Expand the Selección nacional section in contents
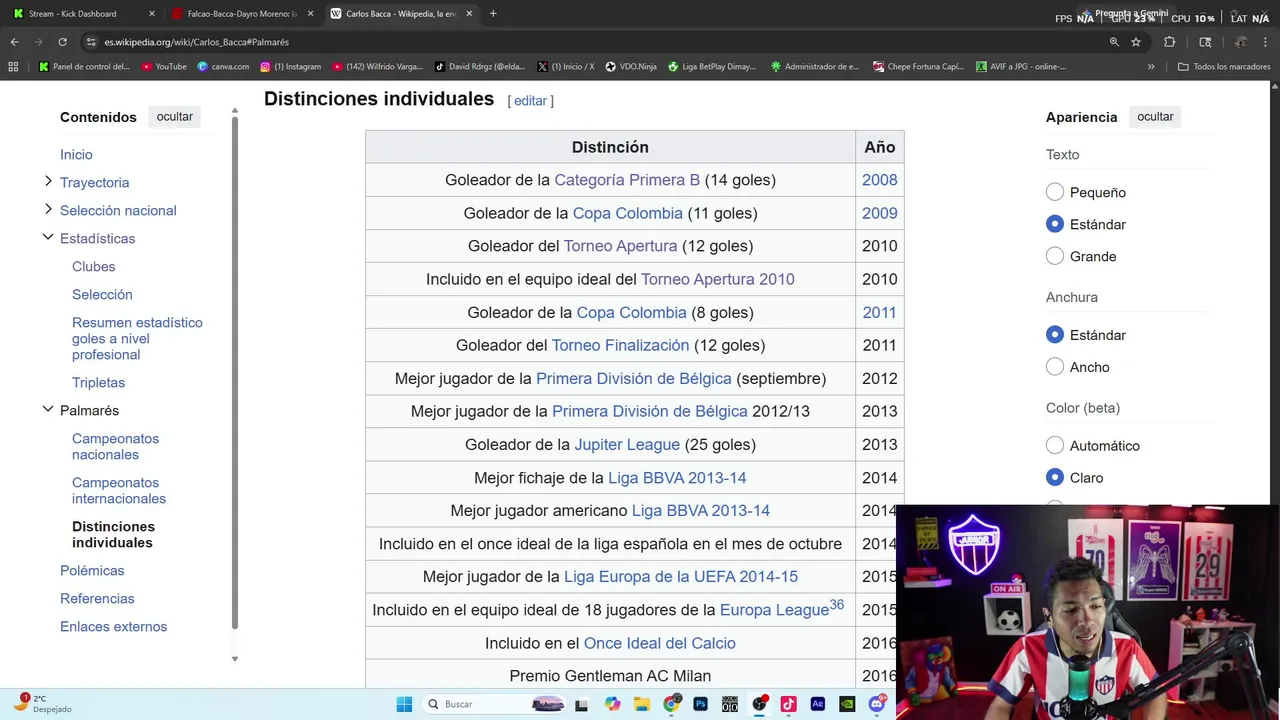Viewport: 1280px width, 720px height. tap(48, 209)
